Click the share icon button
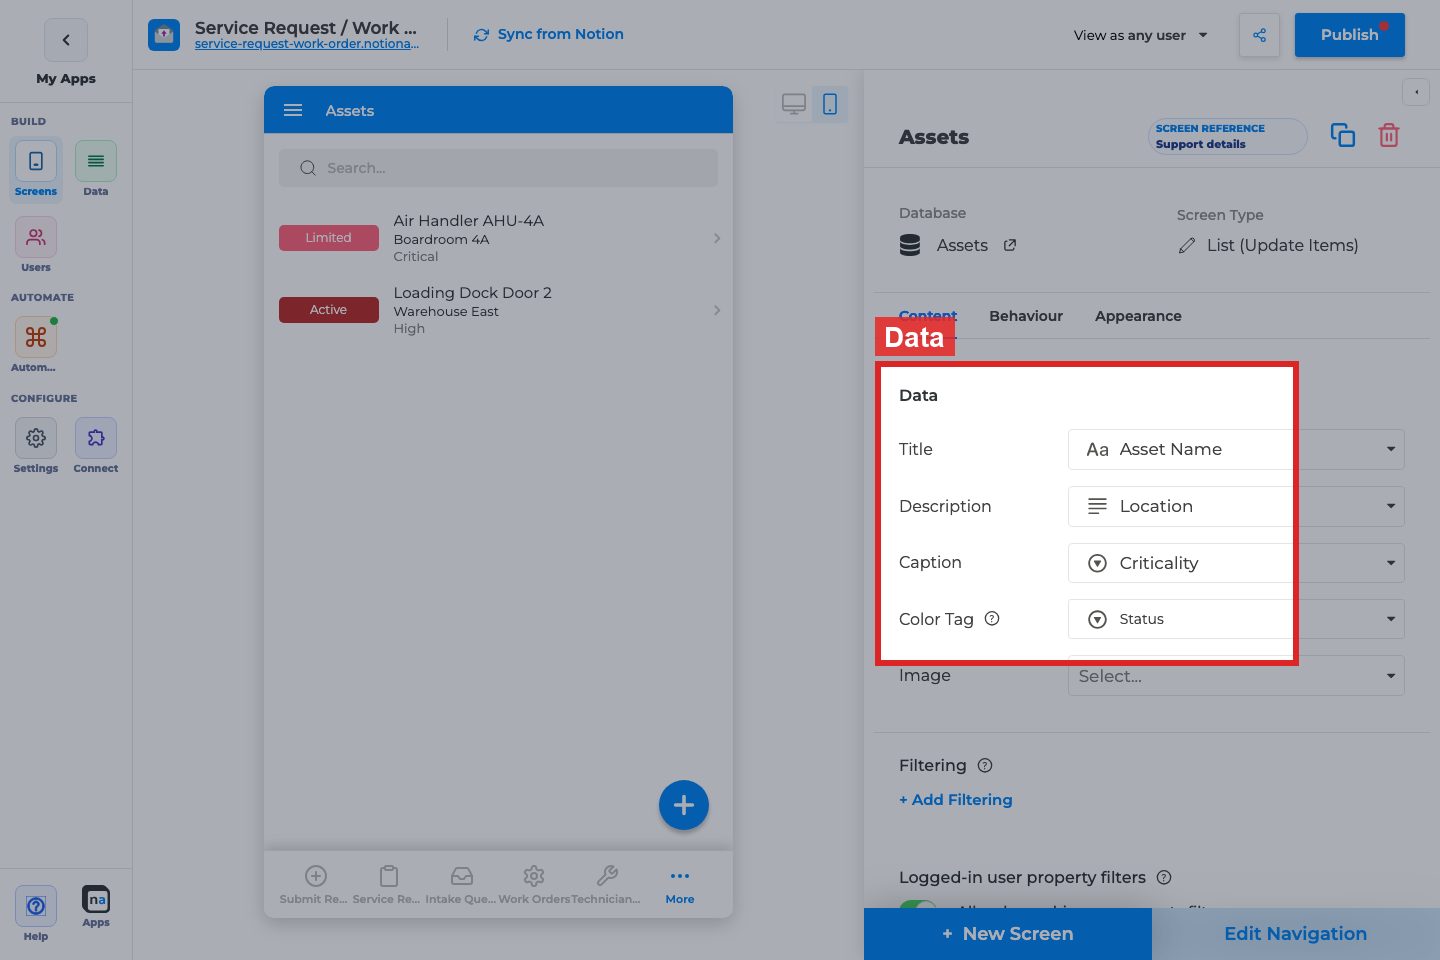Image resolution: width=1440 pixels, height=960 pixels. click(1259, 35)
